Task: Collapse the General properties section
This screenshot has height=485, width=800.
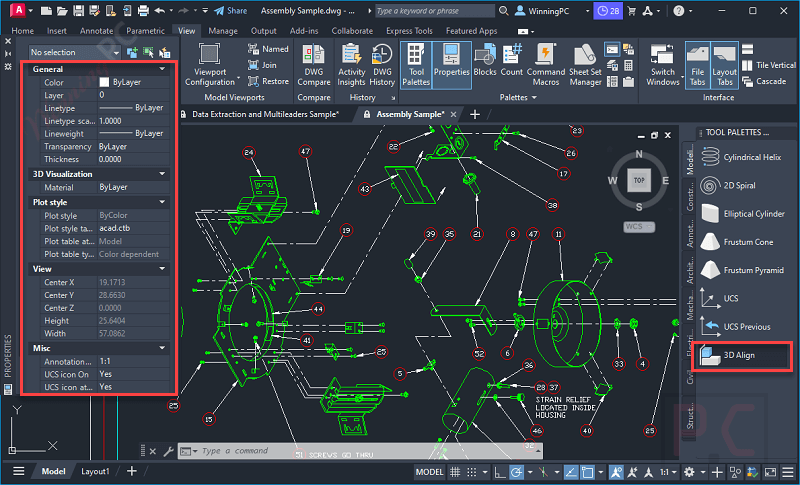Action: [162, 69]
